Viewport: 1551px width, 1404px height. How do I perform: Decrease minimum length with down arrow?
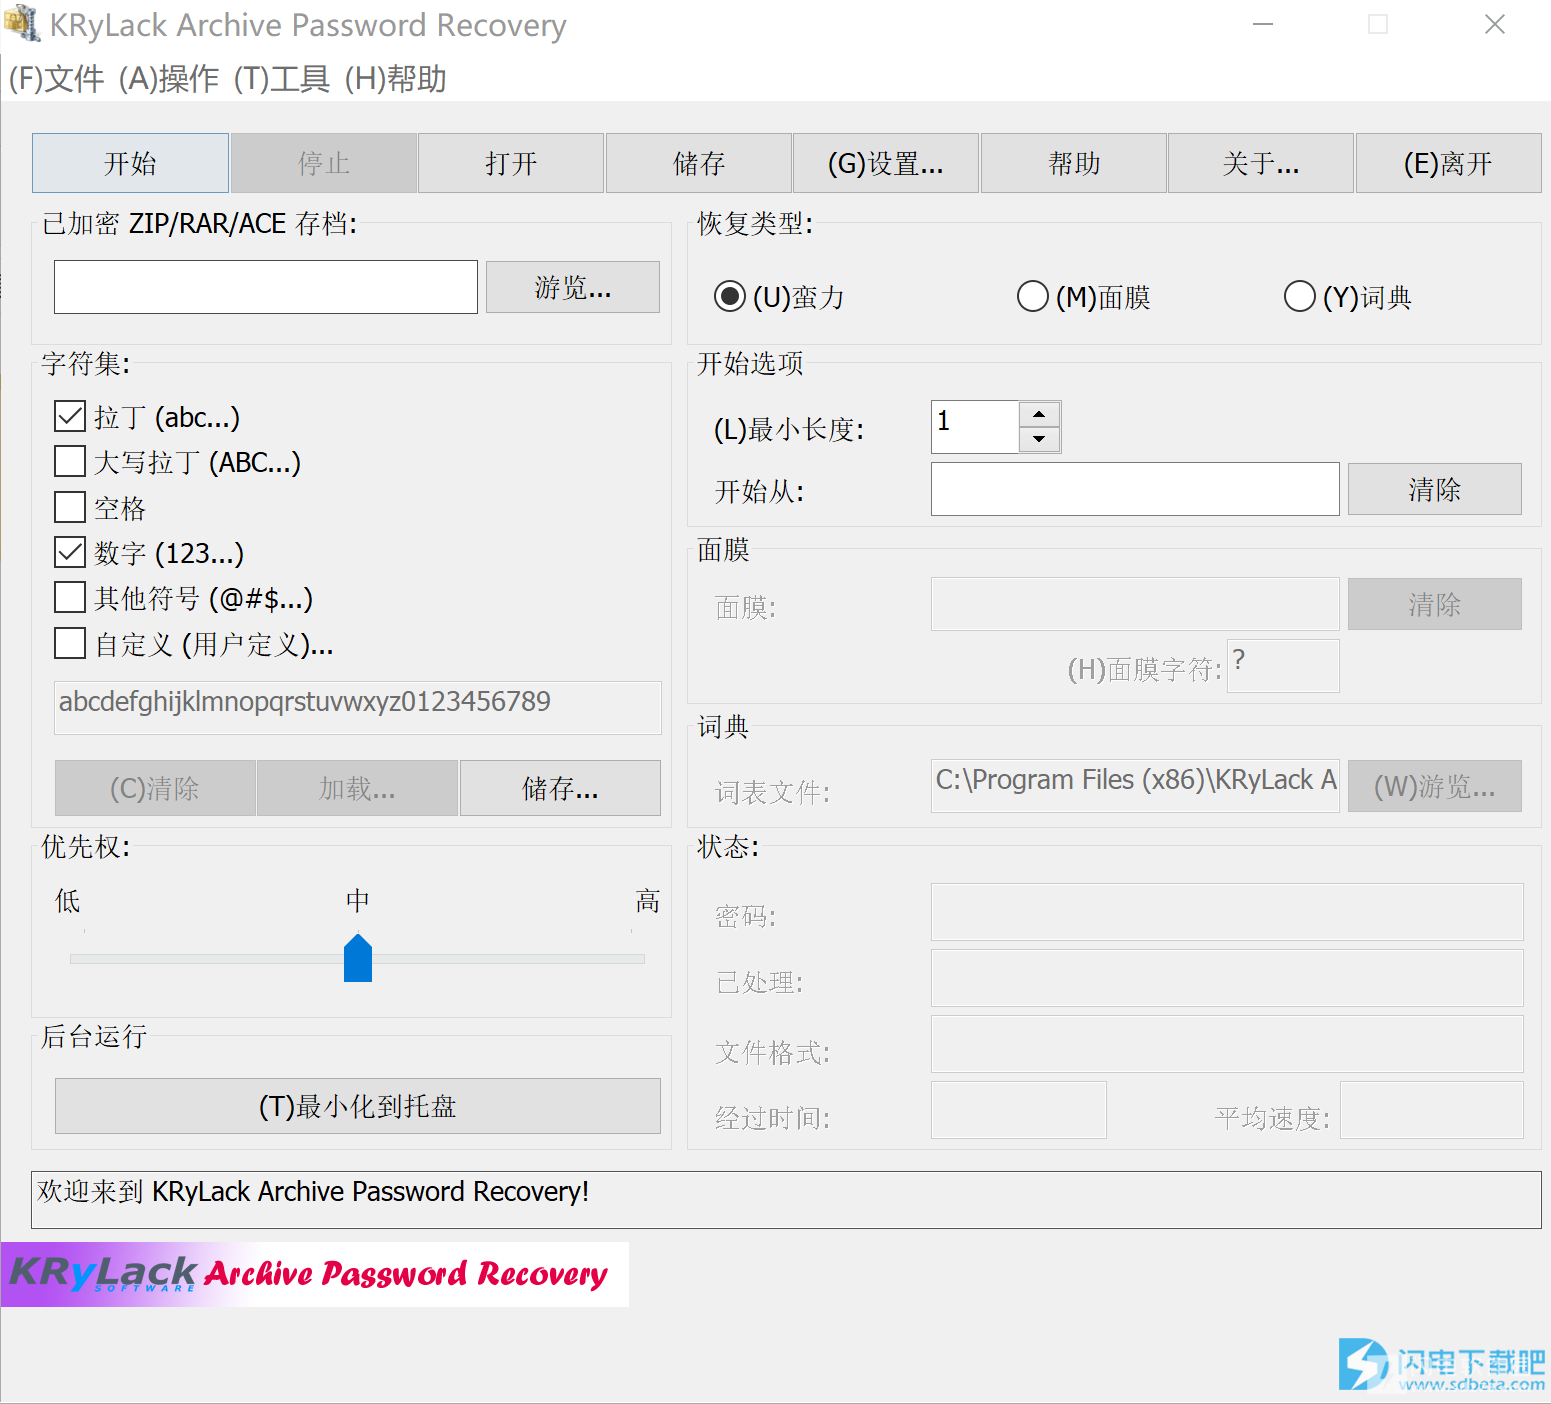pyautogui.click(x=1040, y=439)
